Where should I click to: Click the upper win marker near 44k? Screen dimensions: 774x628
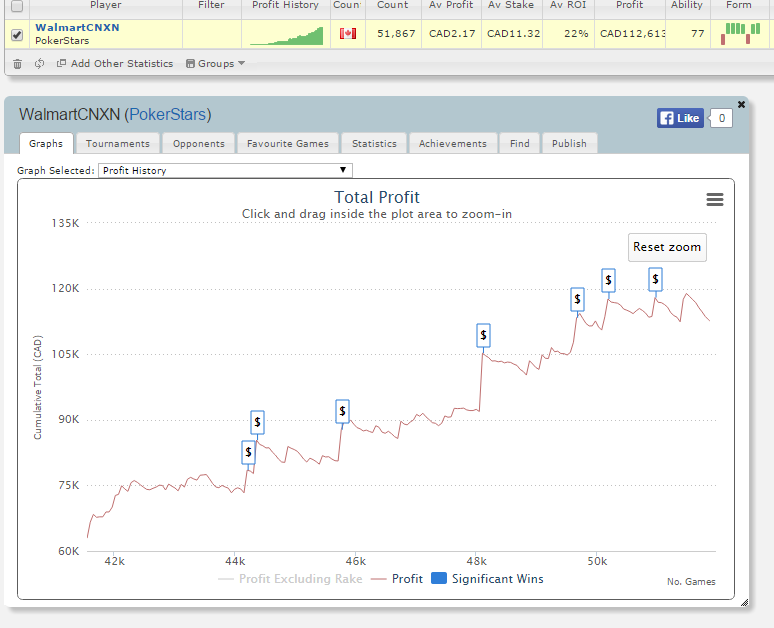257,423
